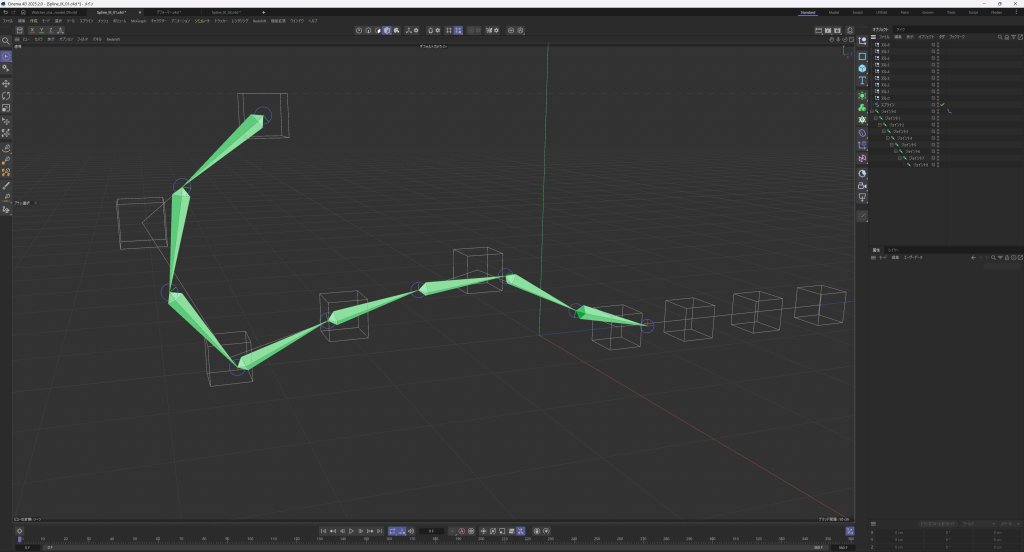Viewport: 1024px width, 552px height.
Task: Open the search icon in the Object Manager header
Action: [x=1000, y=37]
